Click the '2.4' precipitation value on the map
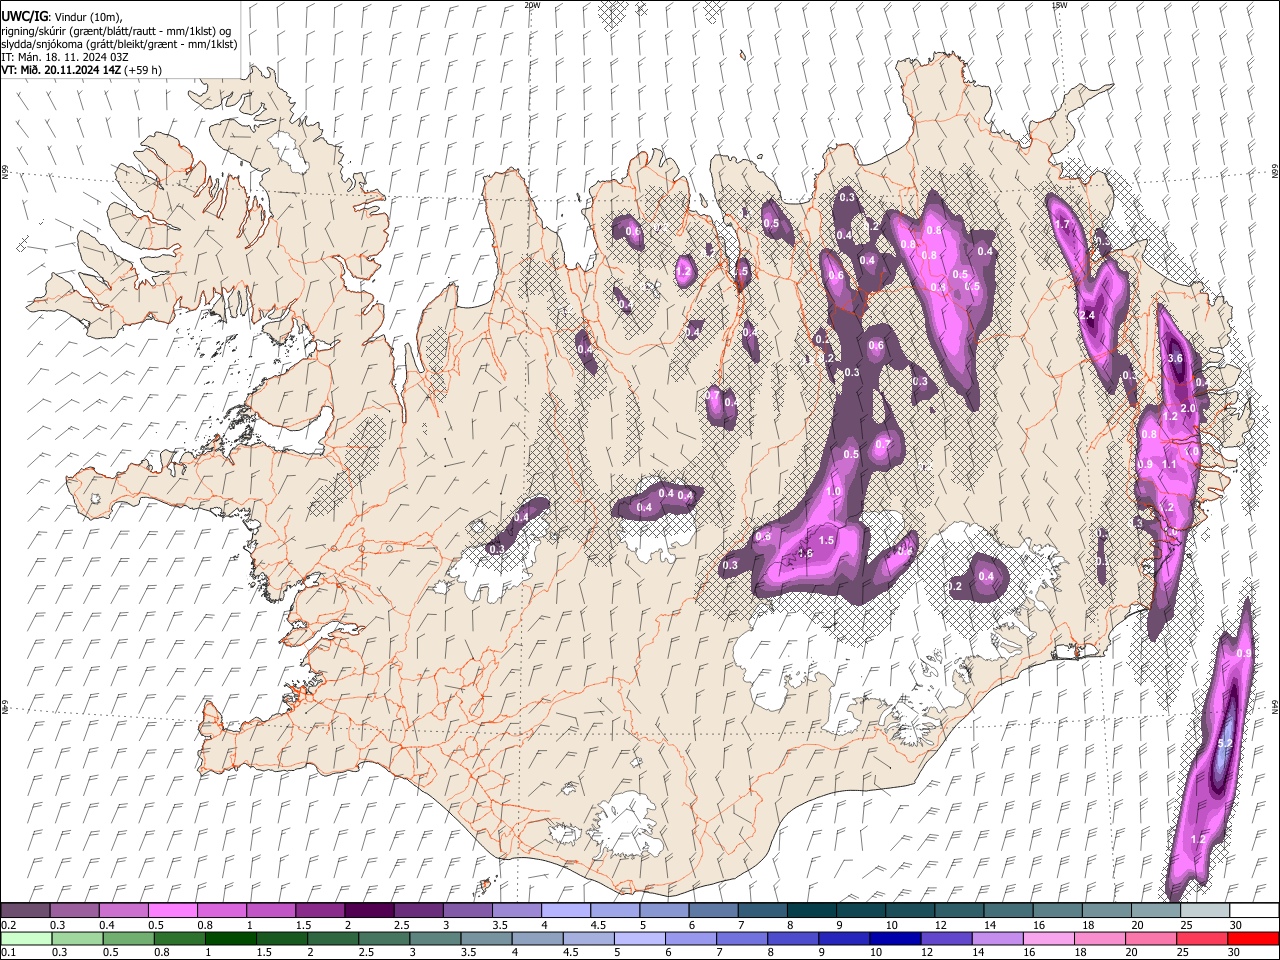The height and width of the screenshot is (960, 1280). click(x=1088, y=315)
